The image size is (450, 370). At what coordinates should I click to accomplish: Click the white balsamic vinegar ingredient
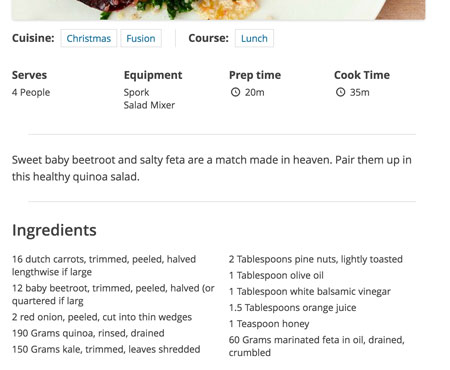310,292
